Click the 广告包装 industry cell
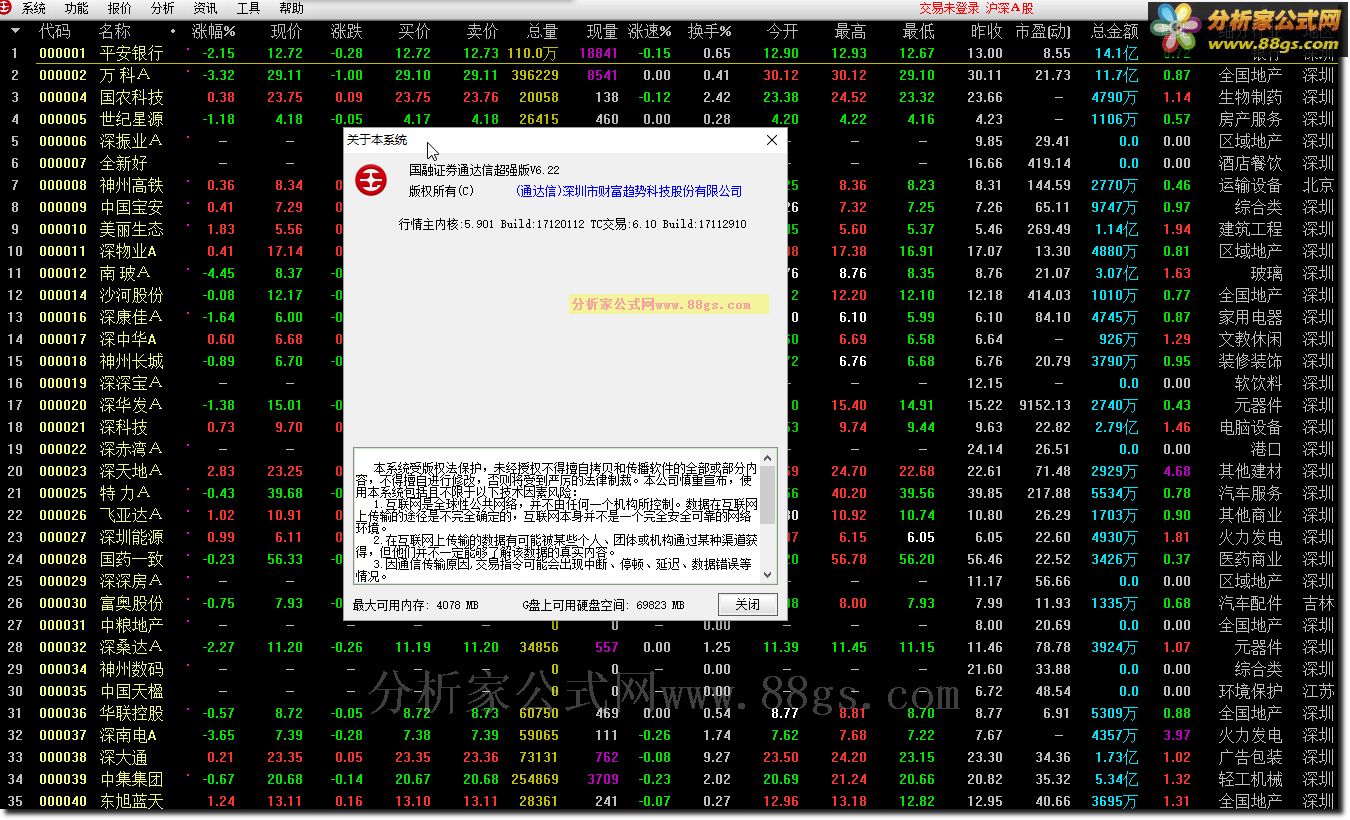1350x820 pixels. [x=1250, y=757]
